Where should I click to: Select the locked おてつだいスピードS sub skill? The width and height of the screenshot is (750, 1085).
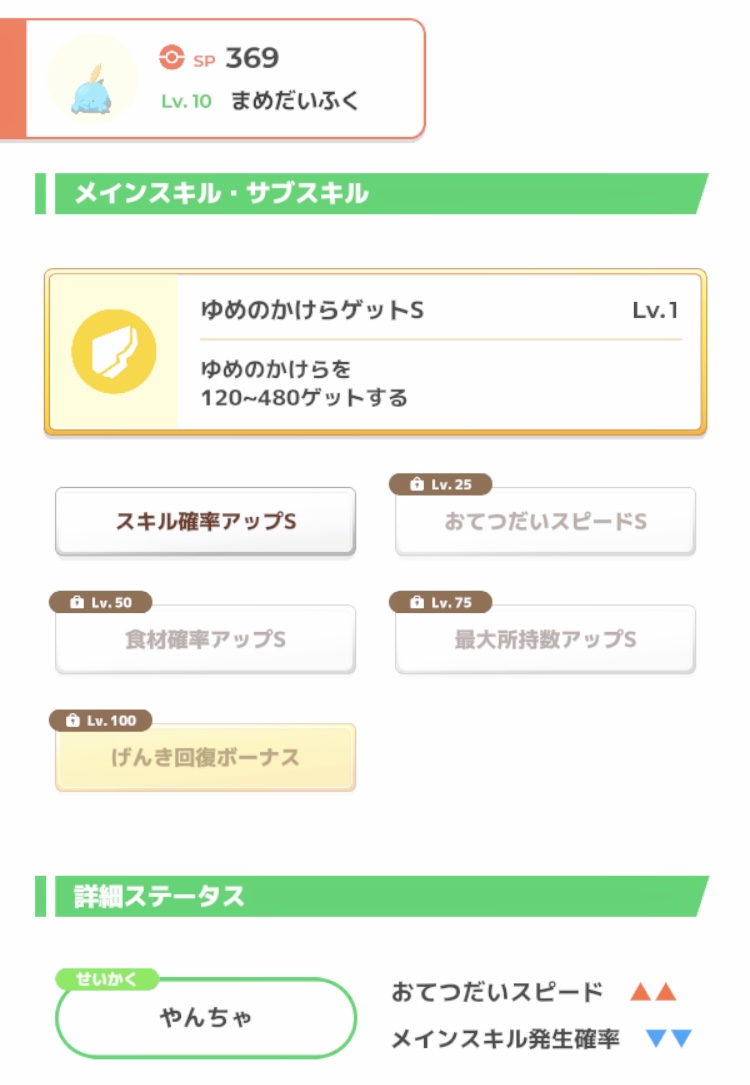(545, 522)
